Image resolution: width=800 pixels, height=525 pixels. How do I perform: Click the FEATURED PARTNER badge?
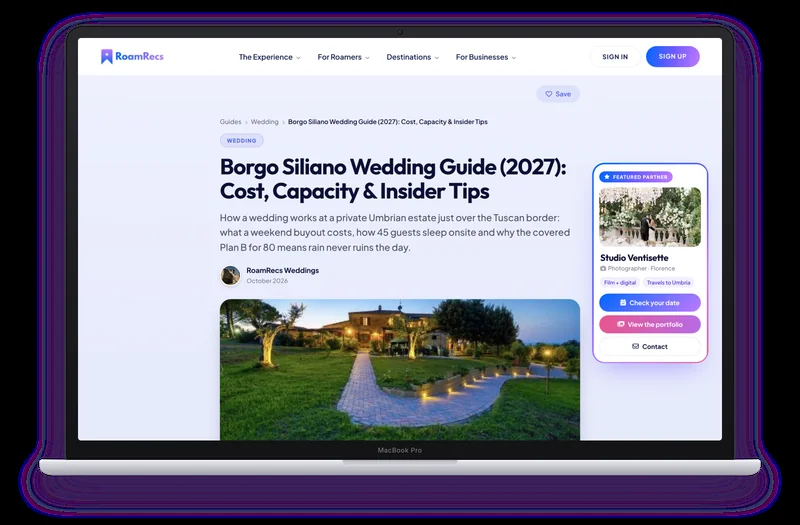click(x=636, y=177)
